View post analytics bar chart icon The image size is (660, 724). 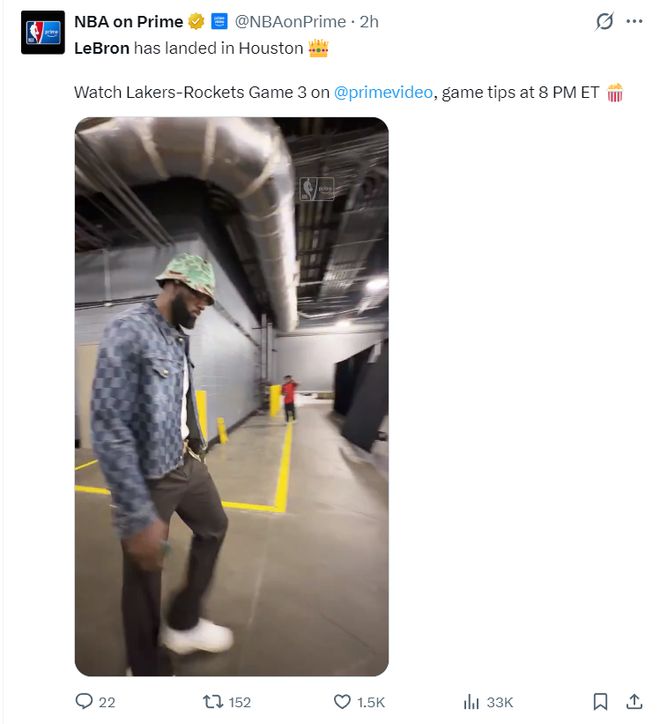[471, 702]
